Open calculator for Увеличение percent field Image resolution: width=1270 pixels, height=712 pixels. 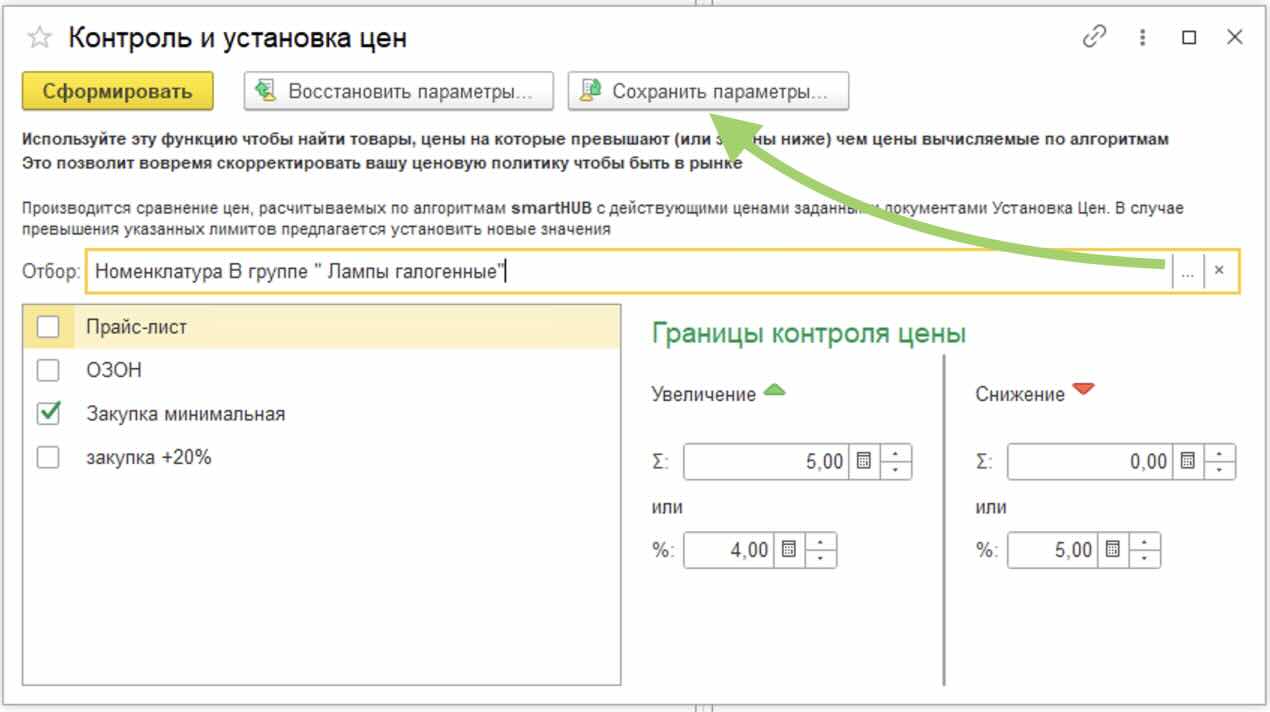[788, 550]
